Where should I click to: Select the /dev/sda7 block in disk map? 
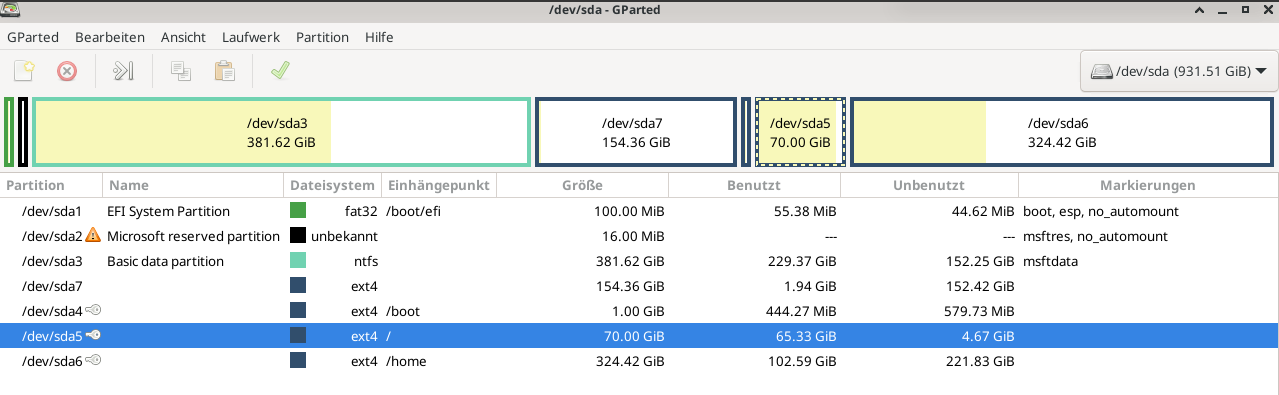tap(636, 132)
